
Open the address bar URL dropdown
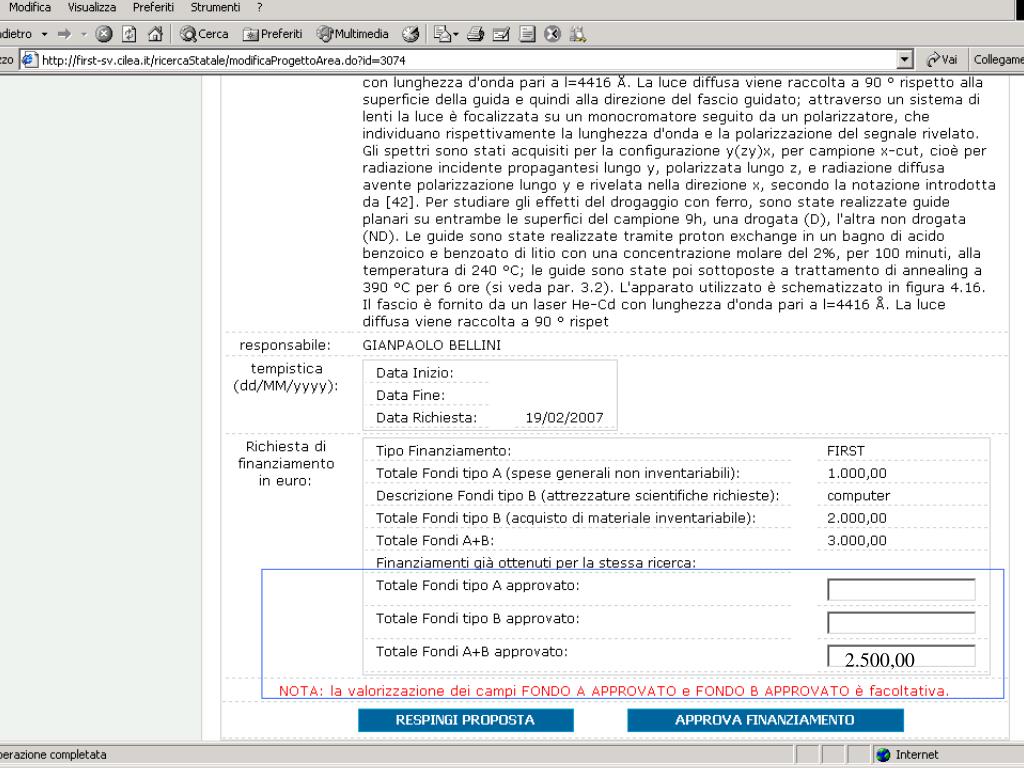[x=904, y=60]
